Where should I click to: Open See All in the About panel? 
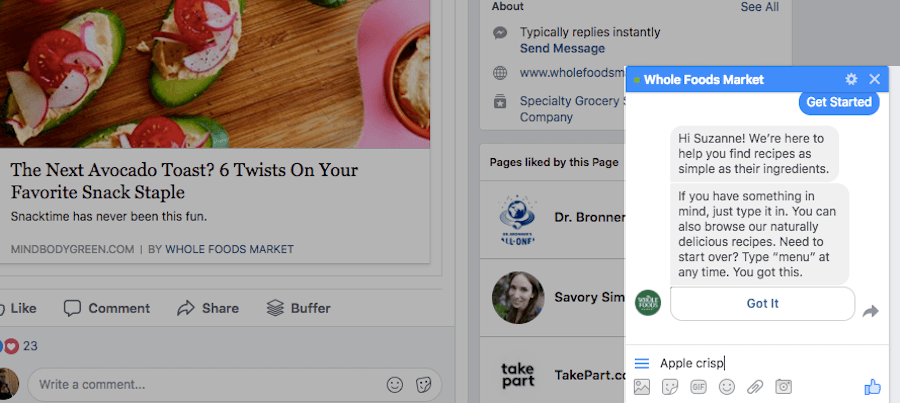point(759,7)
